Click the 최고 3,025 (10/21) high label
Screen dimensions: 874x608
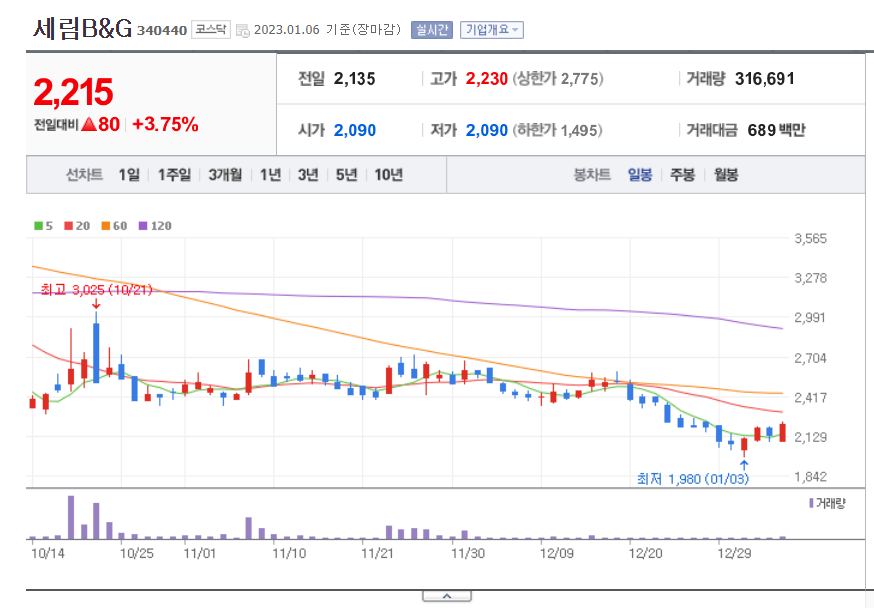click(x=96, y=290)
